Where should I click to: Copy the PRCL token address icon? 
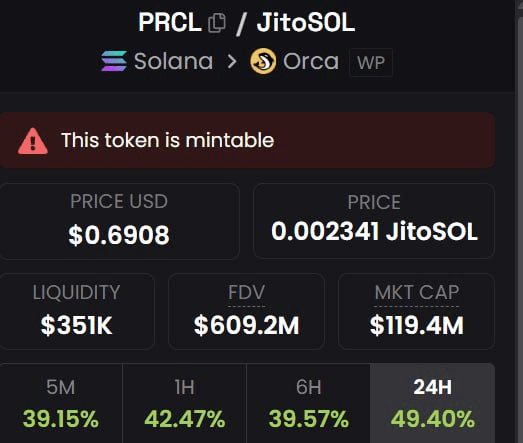(x=217, y=23)
